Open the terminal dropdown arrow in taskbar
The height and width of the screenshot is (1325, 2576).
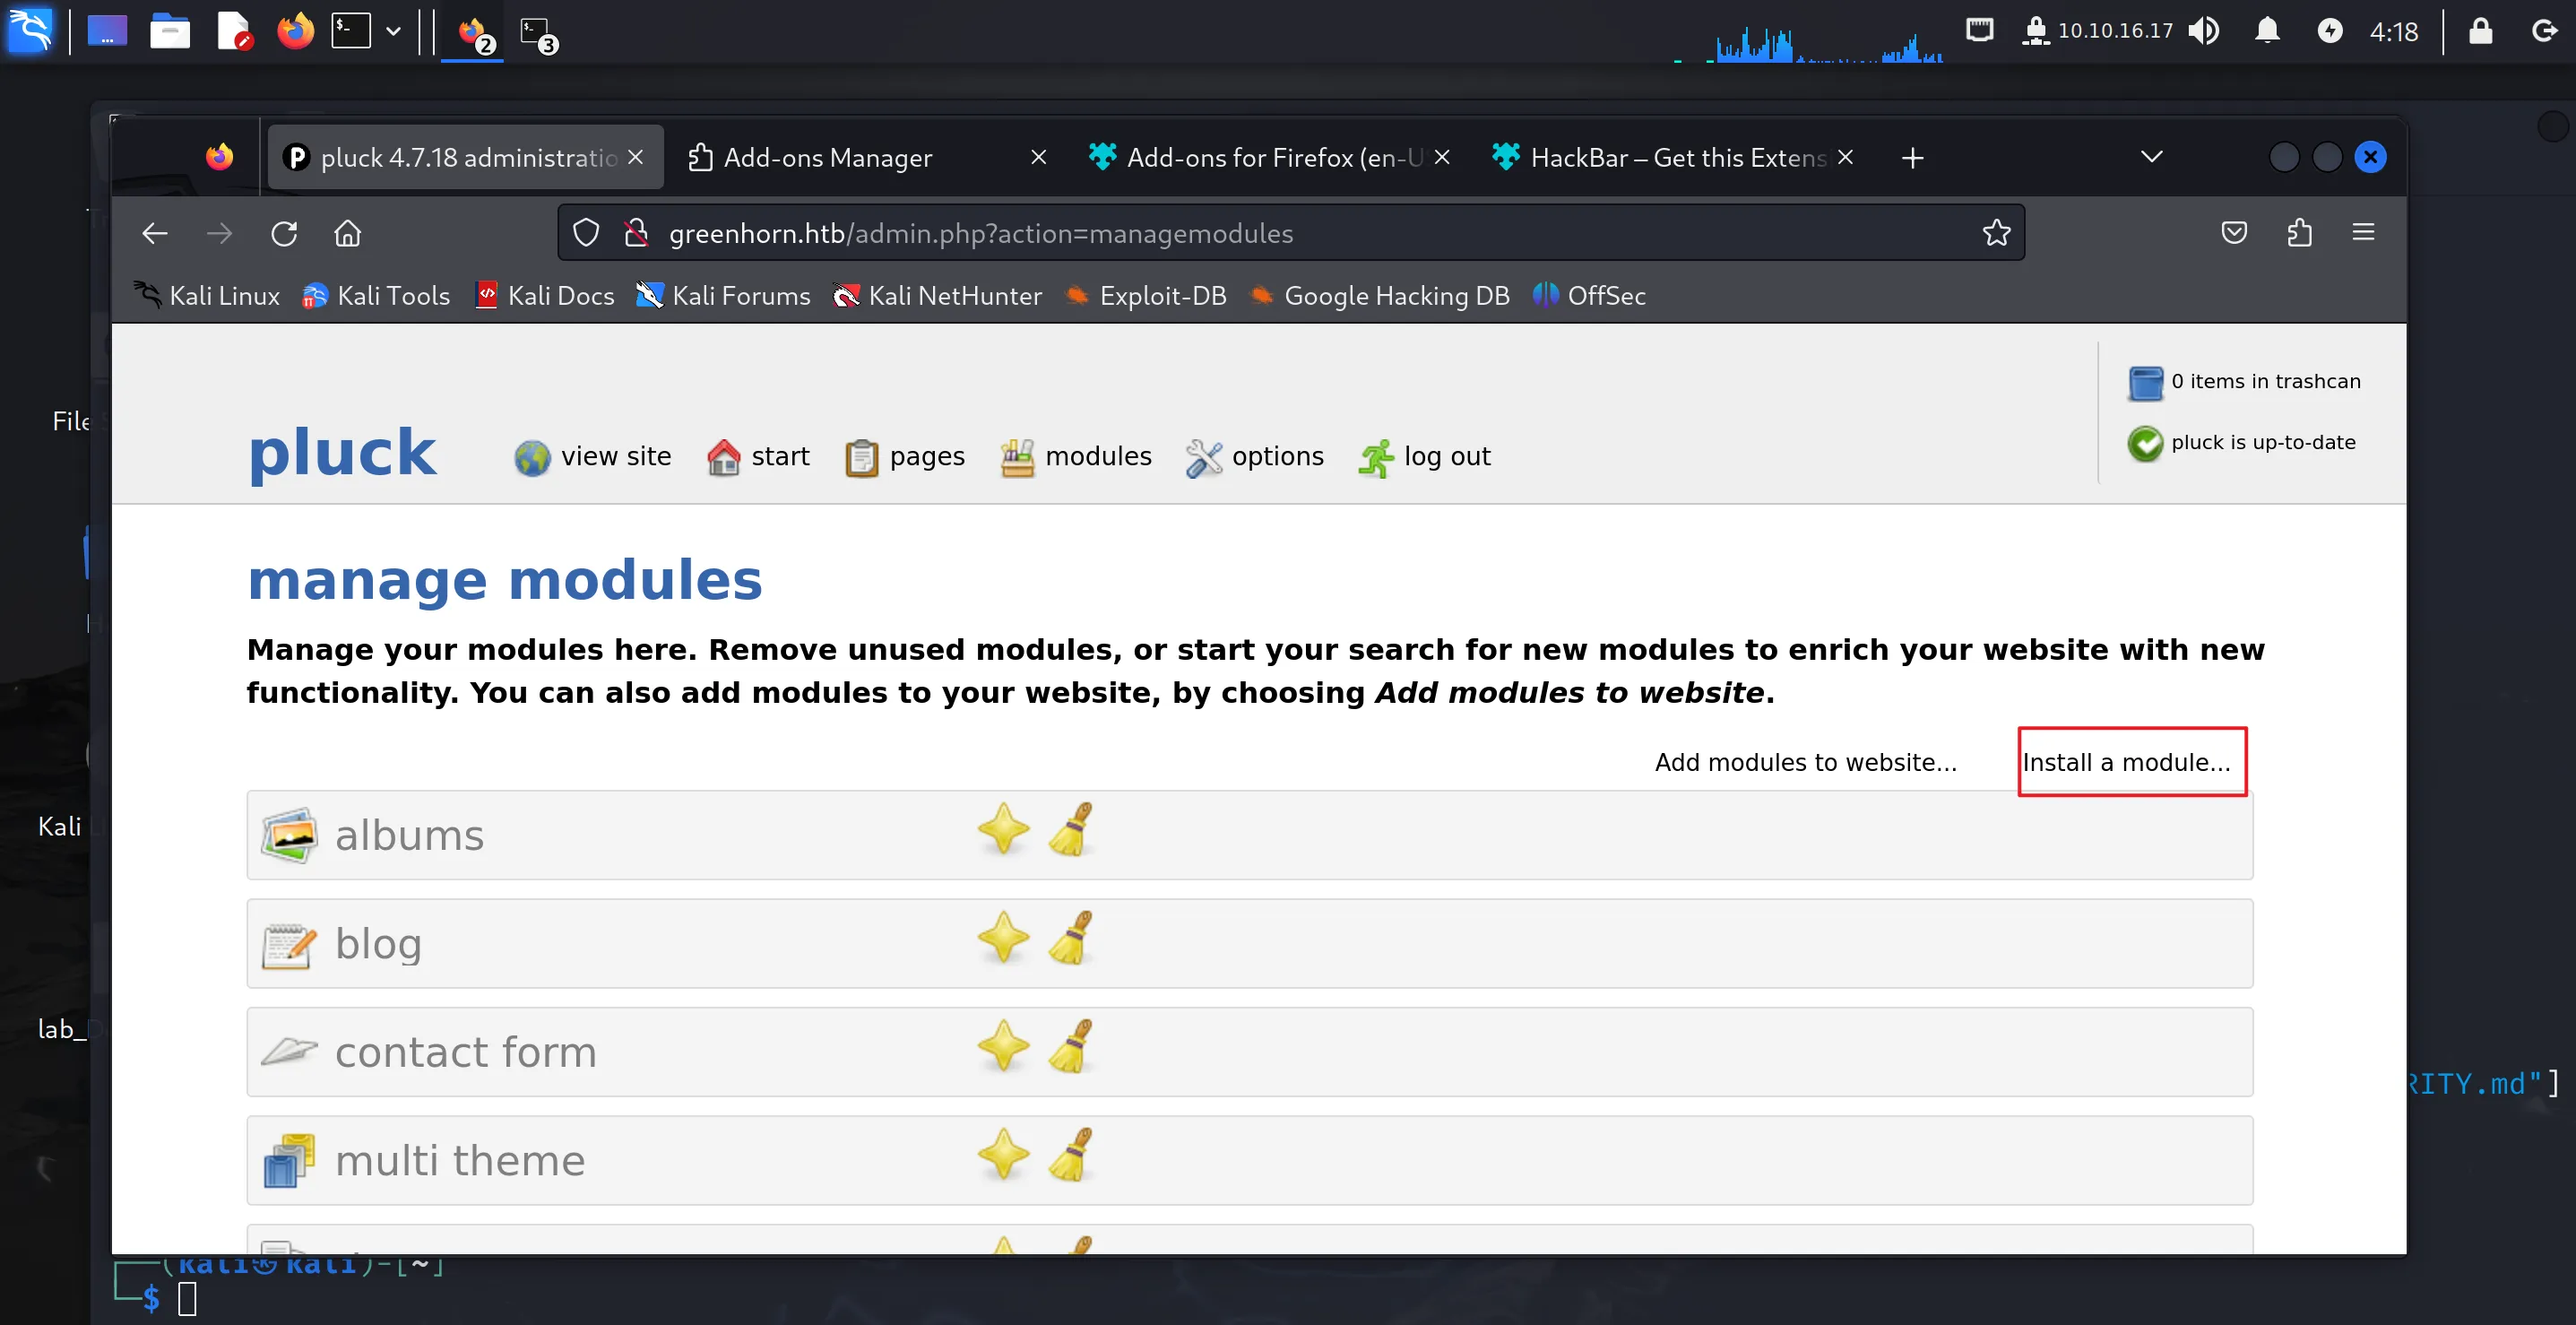(394, 31)
